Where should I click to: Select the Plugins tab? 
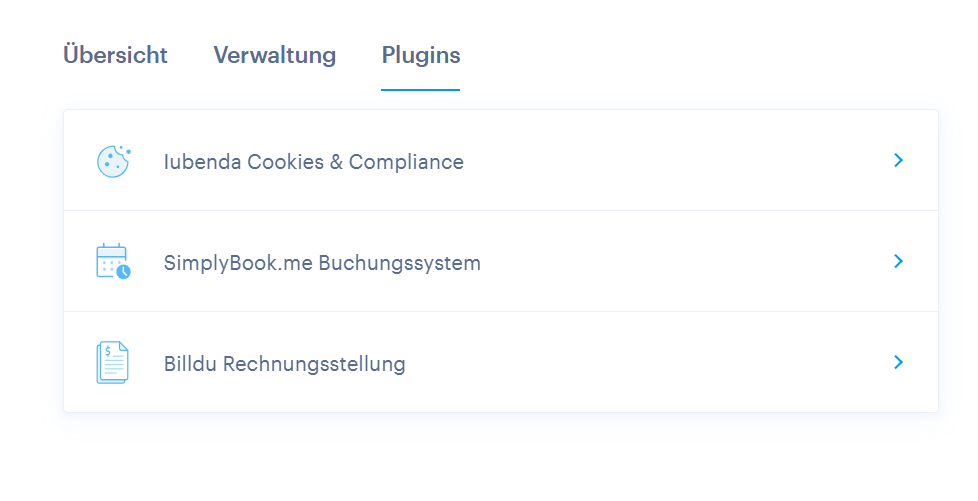(421, 56)
